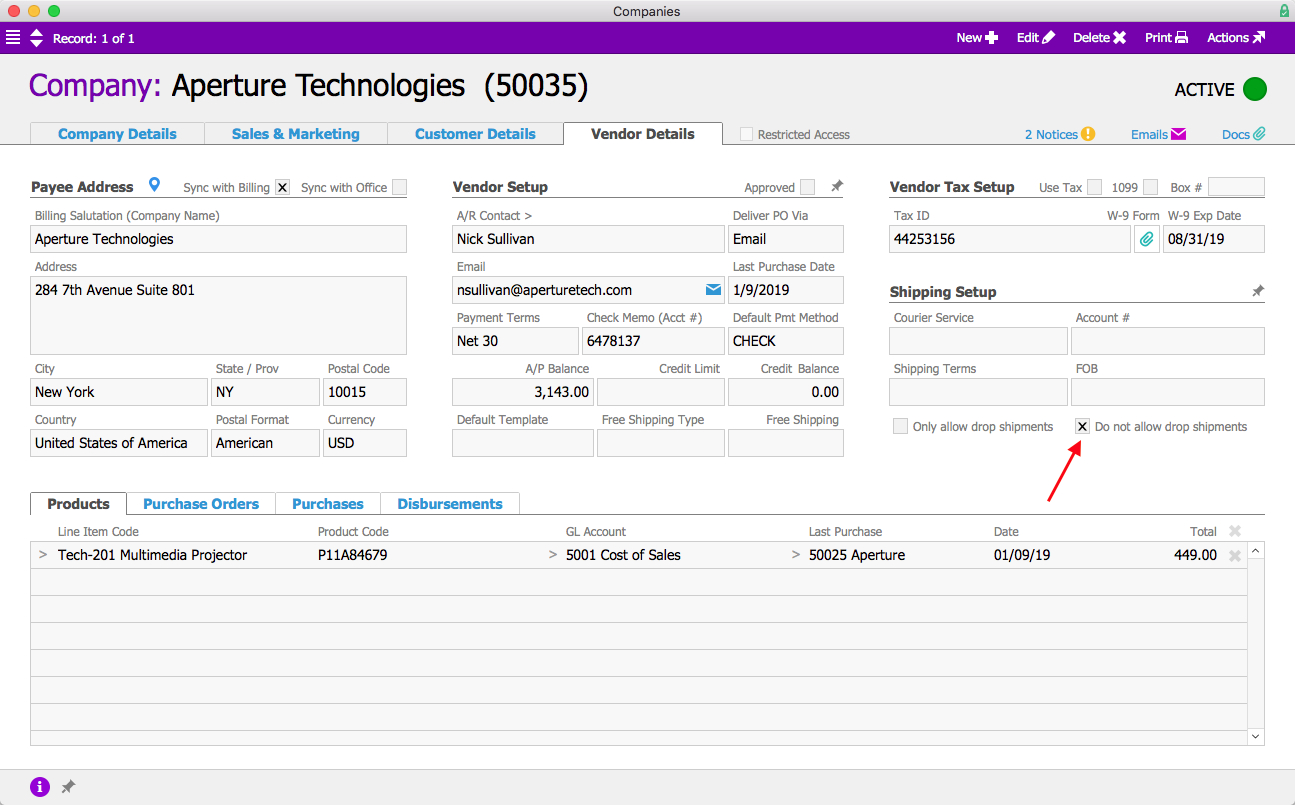Open the Emails link
Image resolution: width=1295 pixels, height=805 pixels.
click(1159, 134)
